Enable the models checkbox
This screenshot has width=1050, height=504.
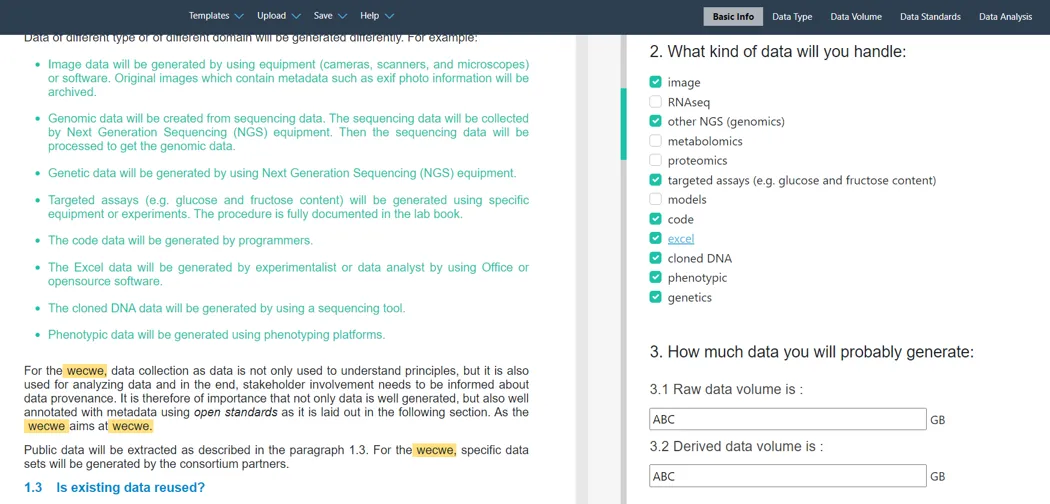pyautogui.click(x=655, y=199)
